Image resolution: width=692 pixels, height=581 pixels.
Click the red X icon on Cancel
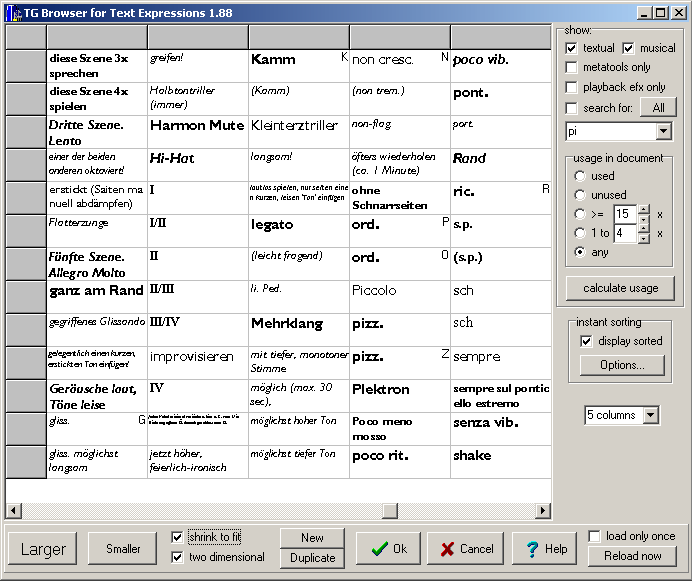(x=447, y=549)
